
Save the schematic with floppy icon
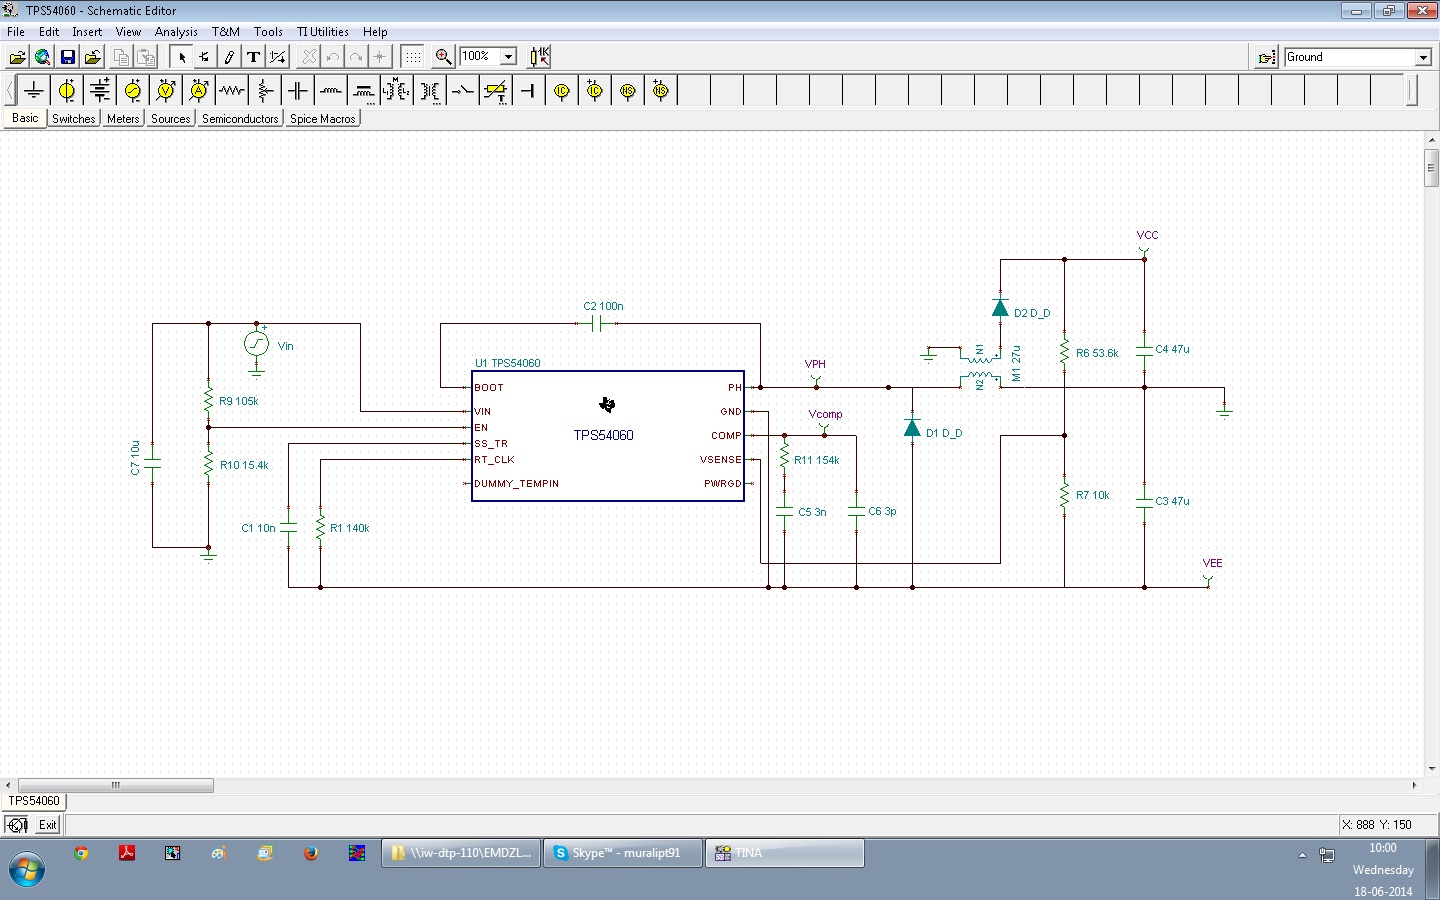(67, 57)
